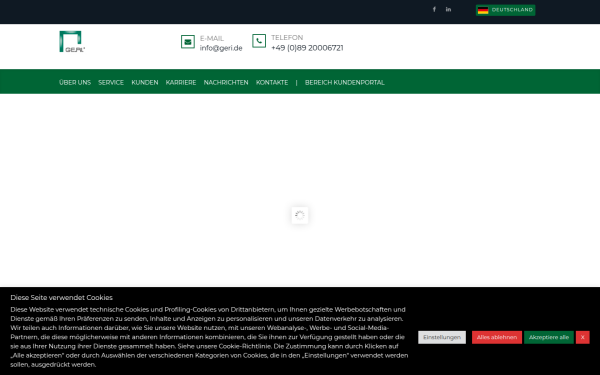Click the E-MAIL label text
This screenshot has width=600, height=375.
(212, 38)
